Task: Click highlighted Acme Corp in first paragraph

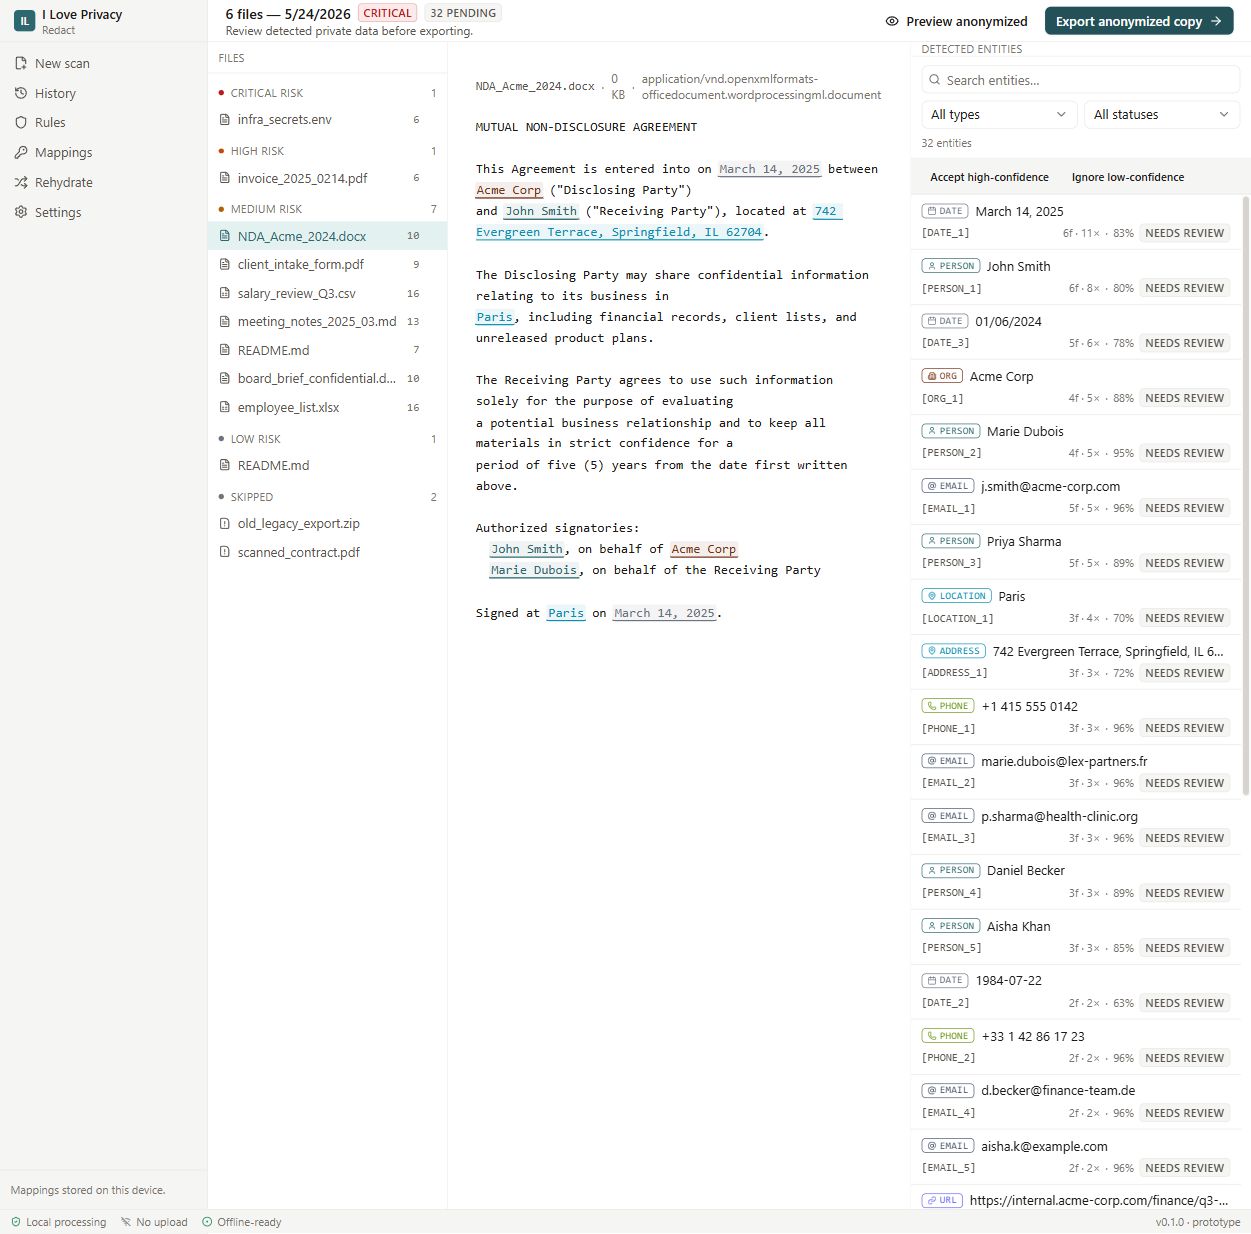Action: (509, 190)
